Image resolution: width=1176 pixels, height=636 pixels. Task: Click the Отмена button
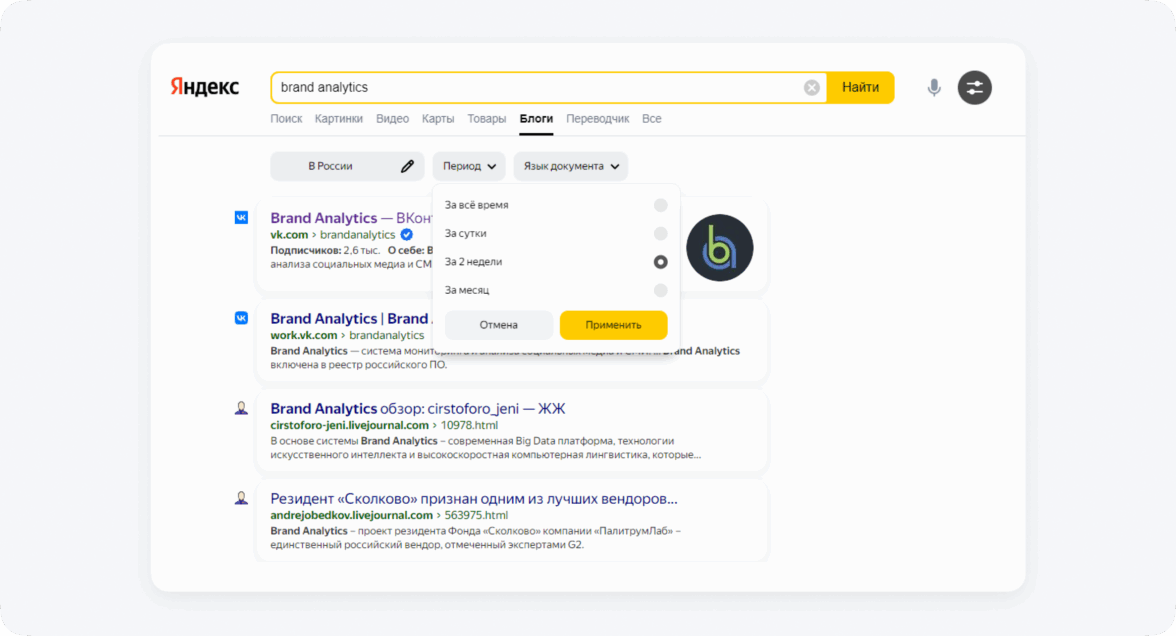coord(499,325)
